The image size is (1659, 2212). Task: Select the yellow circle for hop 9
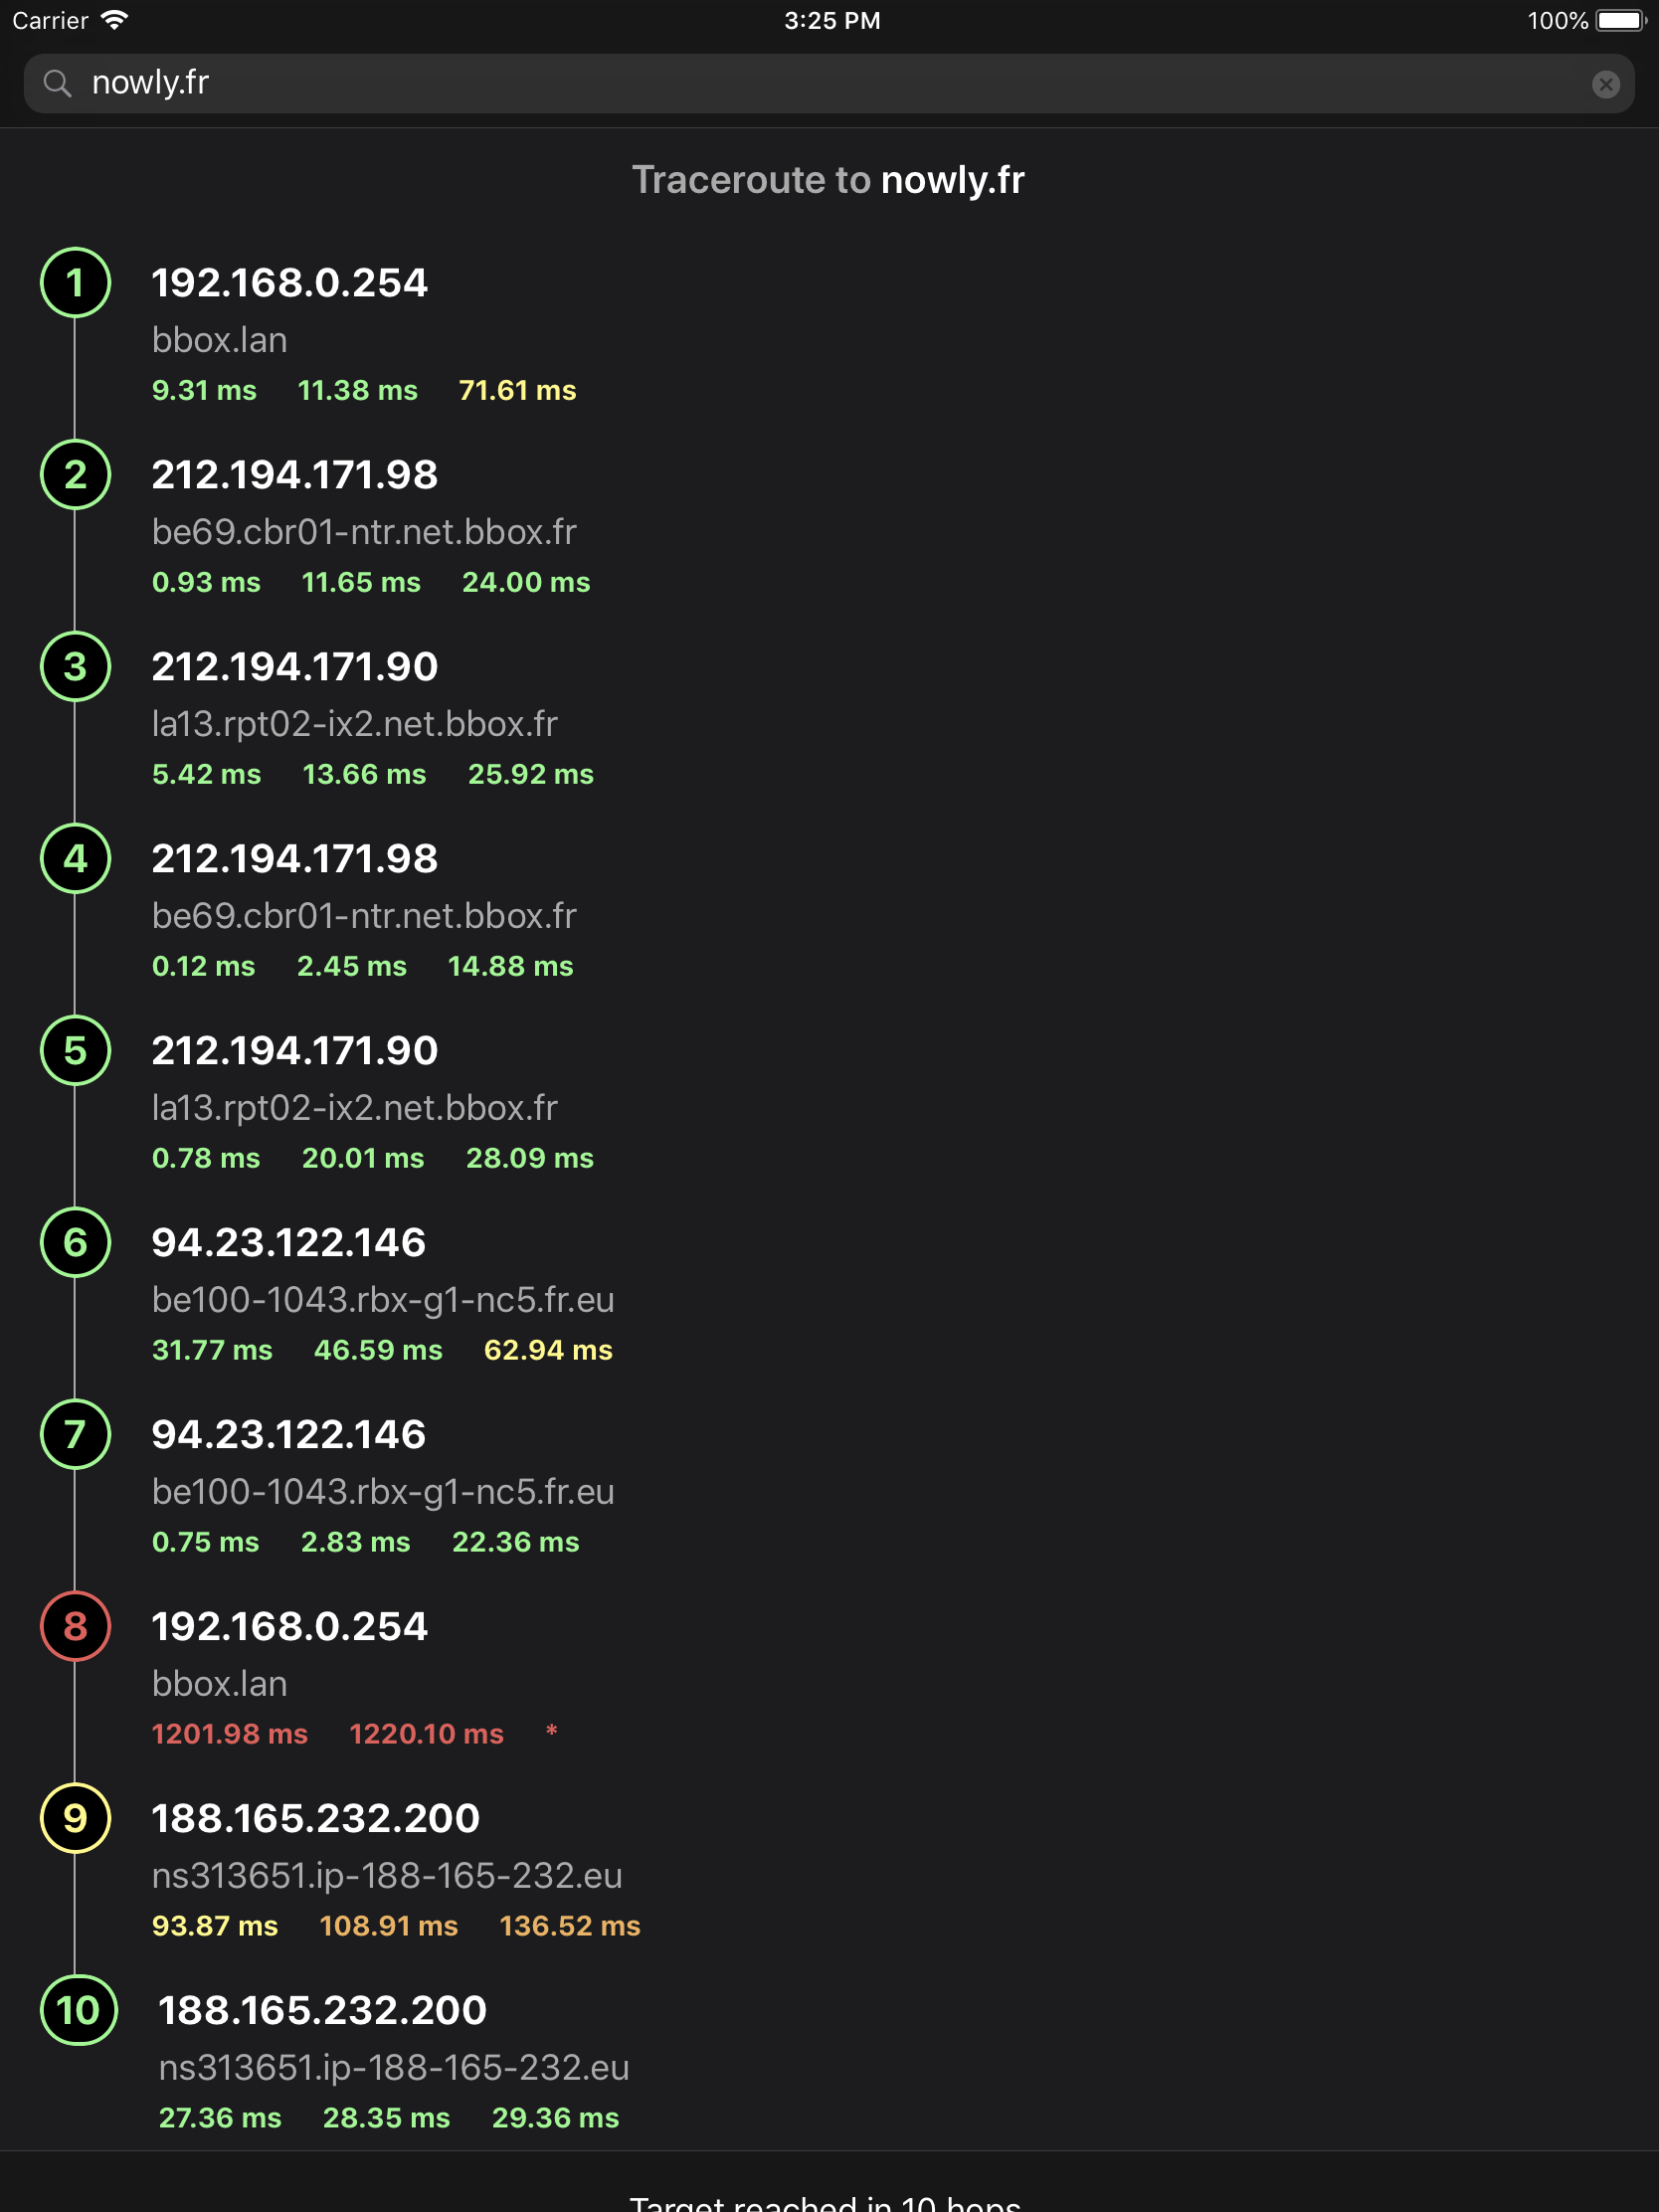coord(75,1820)
